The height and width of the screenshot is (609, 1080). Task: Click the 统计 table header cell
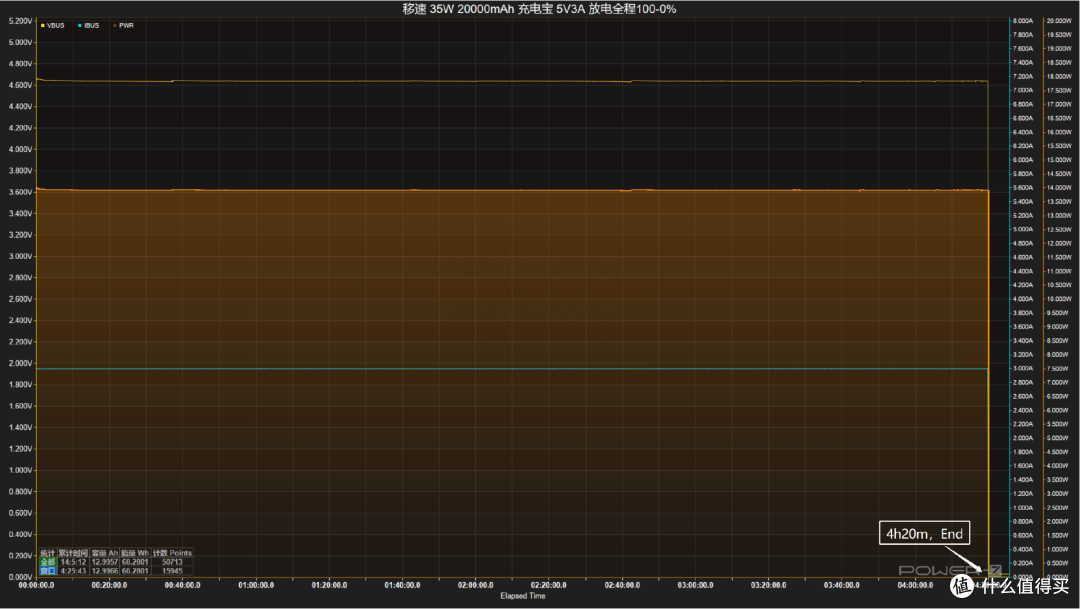click(48, 553)
